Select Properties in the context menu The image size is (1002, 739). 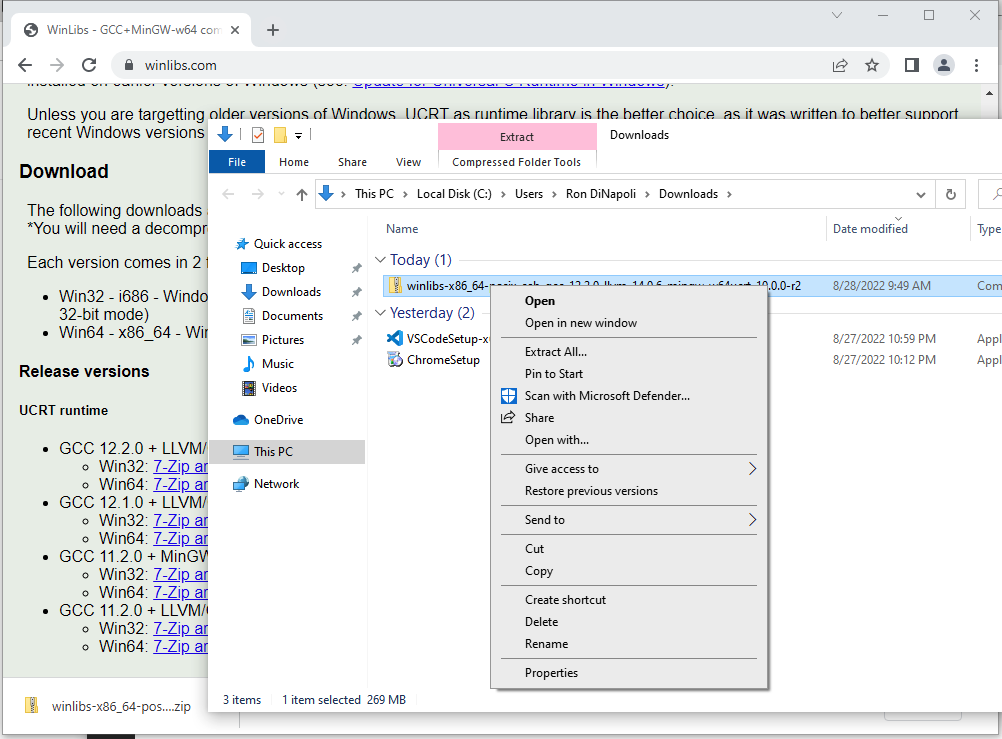tap(551, 673)
